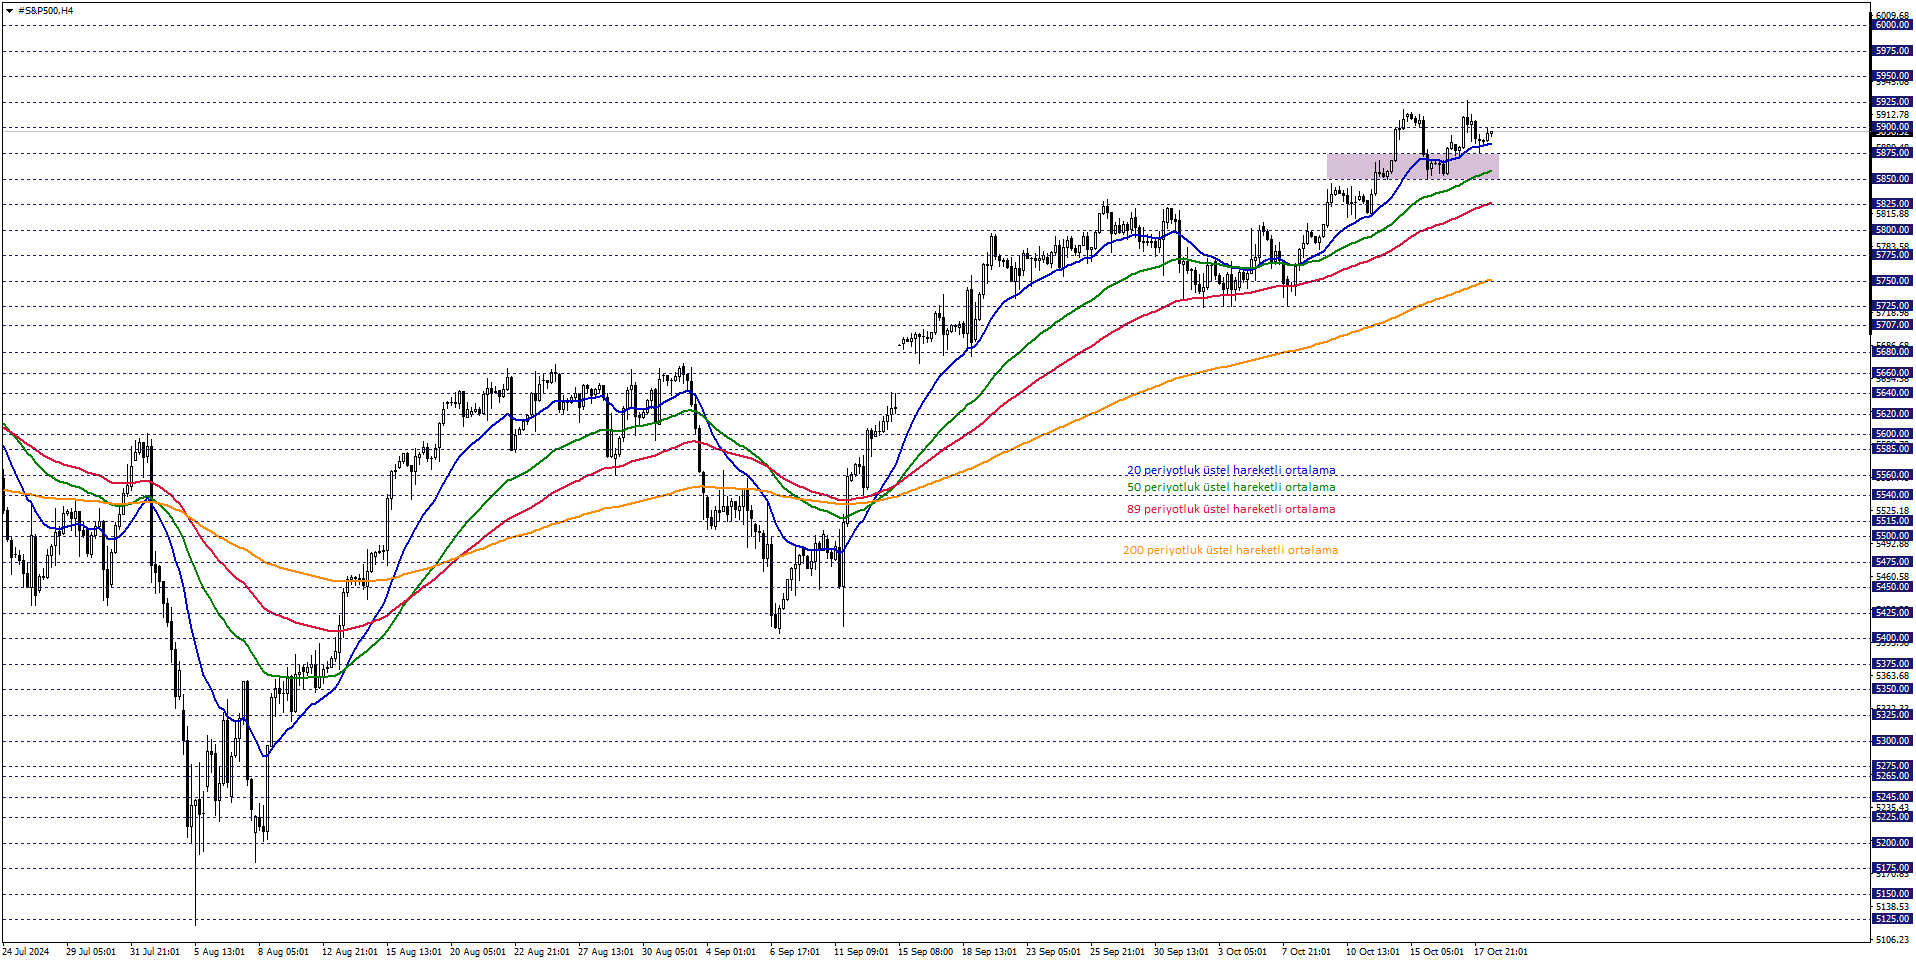Click the '20 Aug 05:01' date label
This screenshot has width=1916, height=963.
click(x=478, y=952)
